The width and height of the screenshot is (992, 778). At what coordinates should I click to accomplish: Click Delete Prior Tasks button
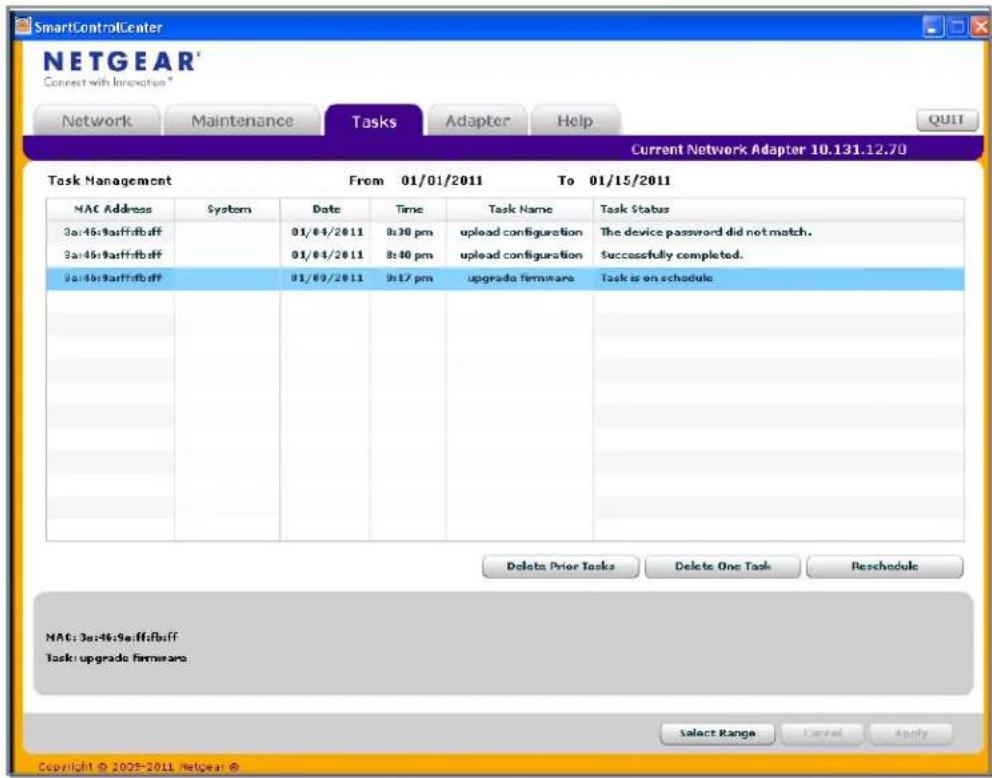[561, 566]
